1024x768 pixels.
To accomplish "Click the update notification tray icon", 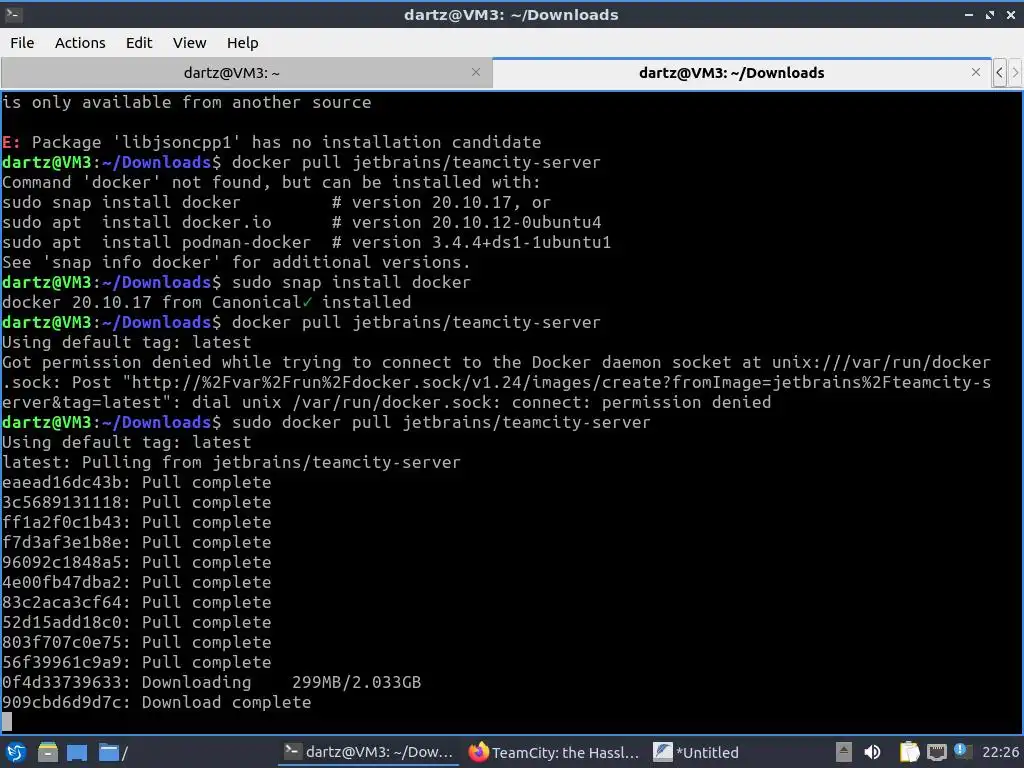I will point(961,751).
